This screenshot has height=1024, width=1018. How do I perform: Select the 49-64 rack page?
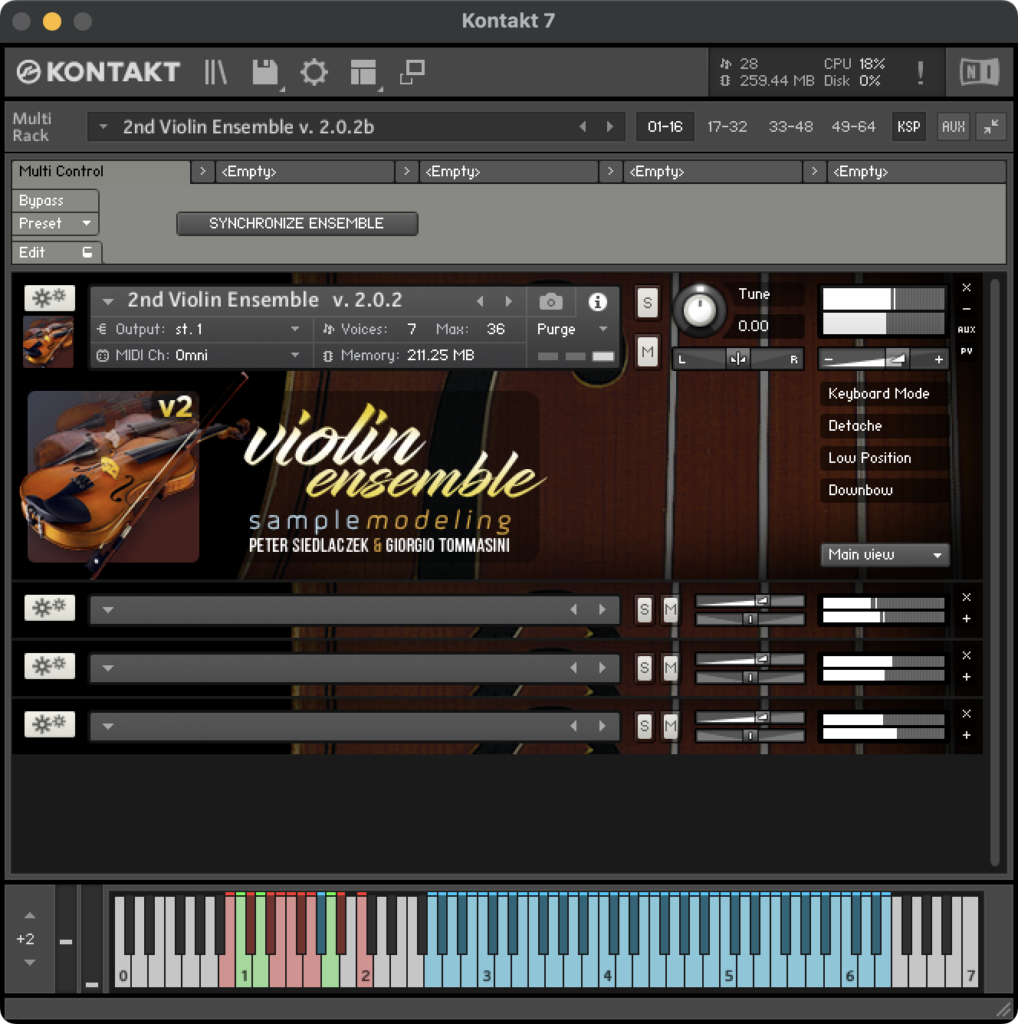[853, 126]
